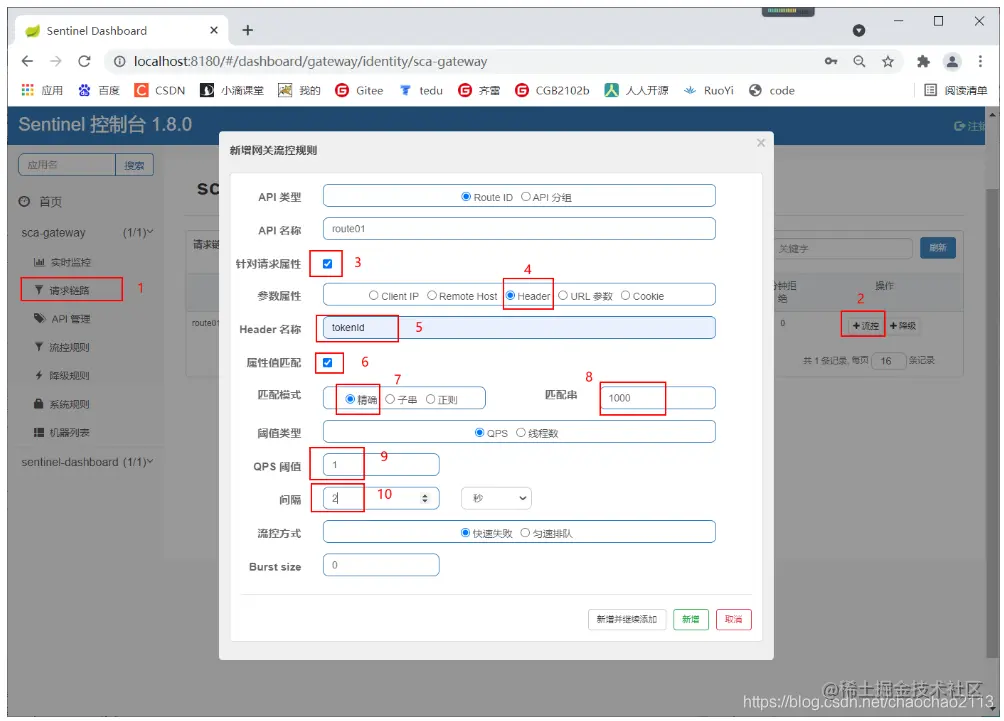Close the Sentinel Dashboard tab
This screenshot has width=1004, height=721.
tap(214, 30)
